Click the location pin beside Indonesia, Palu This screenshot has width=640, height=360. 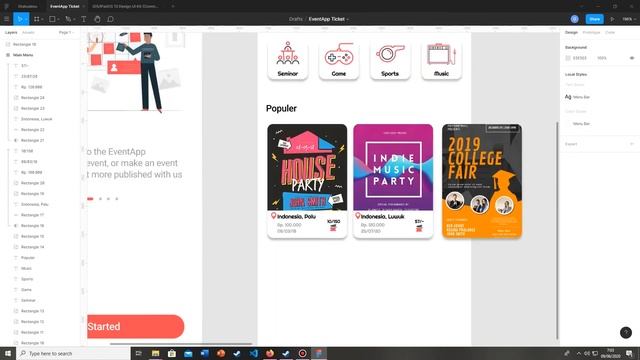pyautogui.click(x=273, y=216)
